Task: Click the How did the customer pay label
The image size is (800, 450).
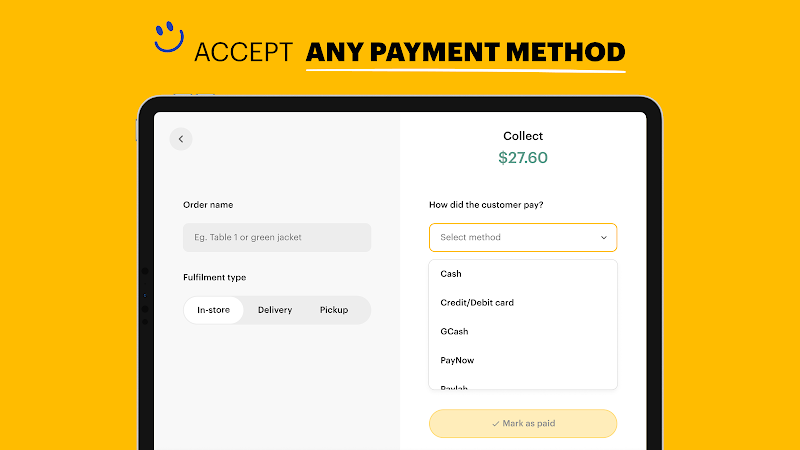Action: click(486, 205)
